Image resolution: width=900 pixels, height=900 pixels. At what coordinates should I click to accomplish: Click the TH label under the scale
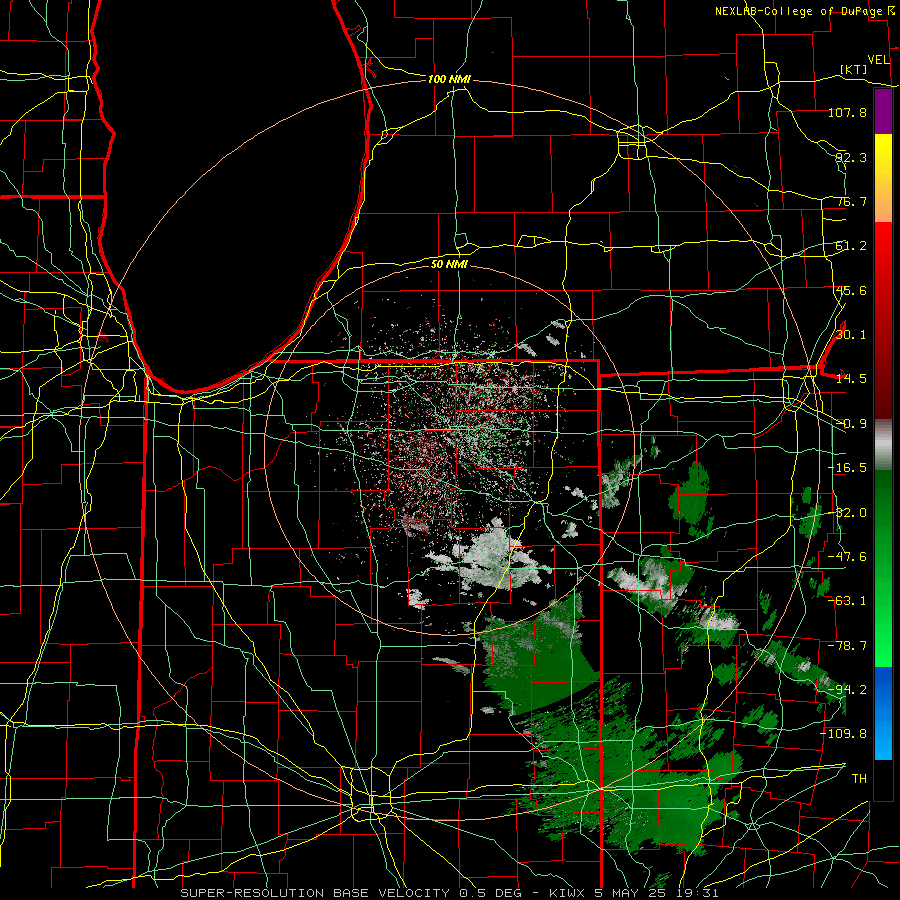coord(859,779)
